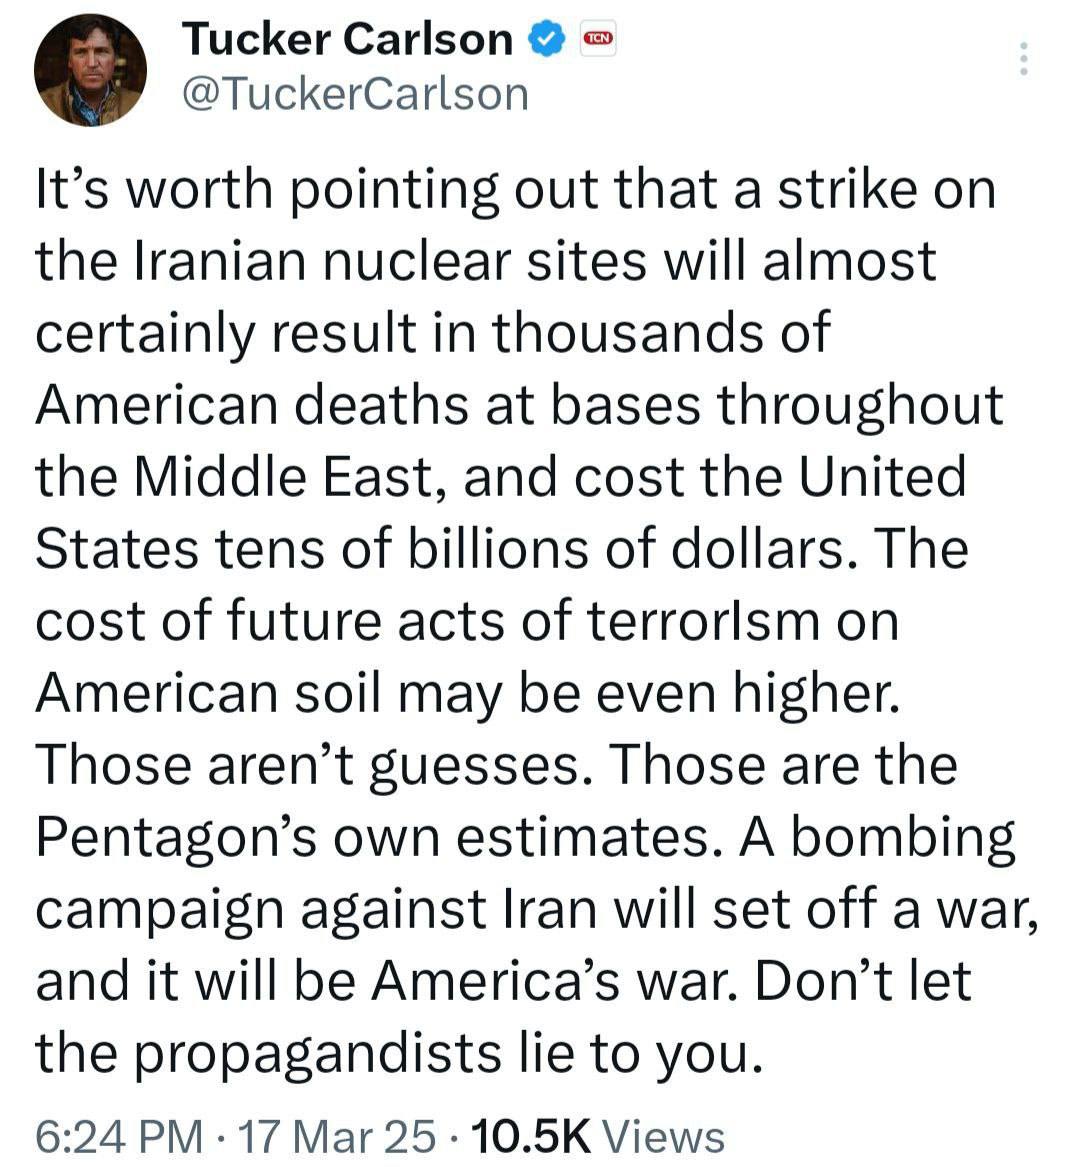Open the @TuckerCarlson handle link
1080x1167 pixels.
(x=355, y=95)
